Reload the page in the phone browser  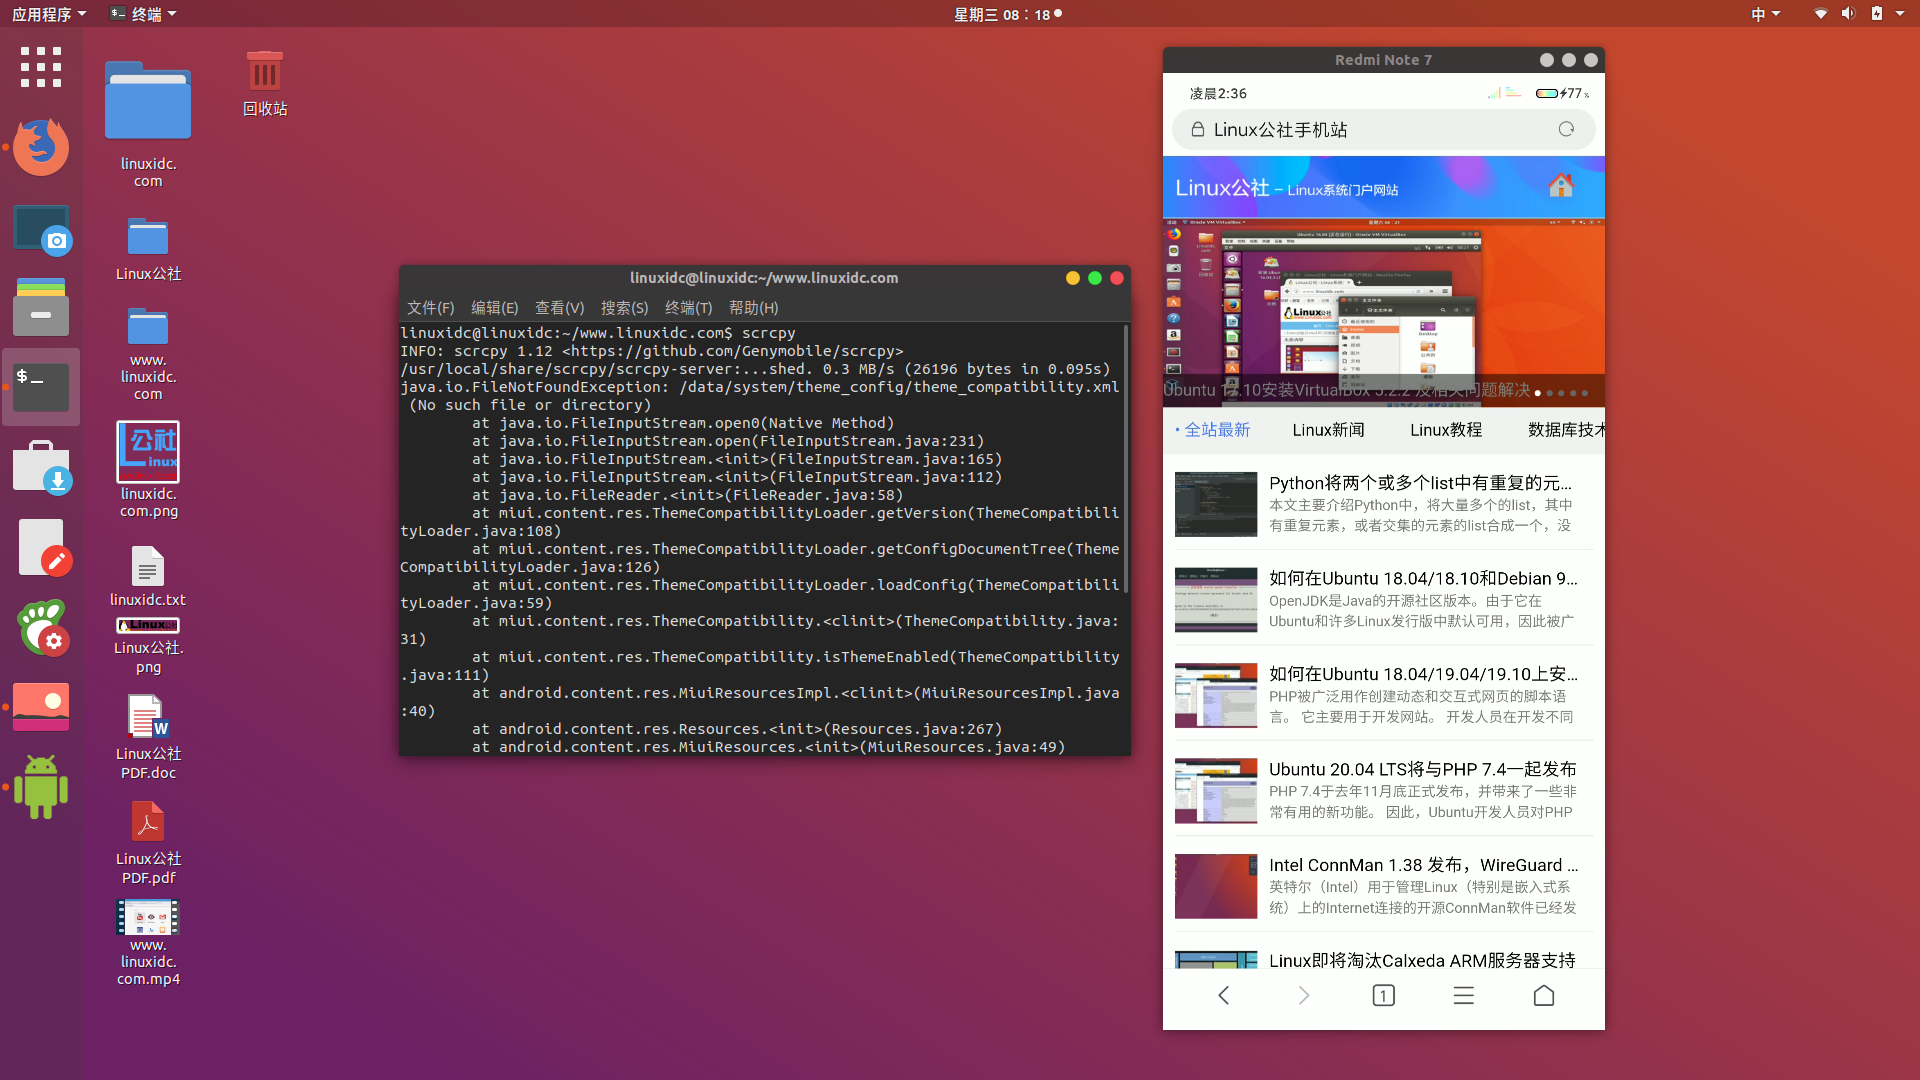pos(1565,129)
